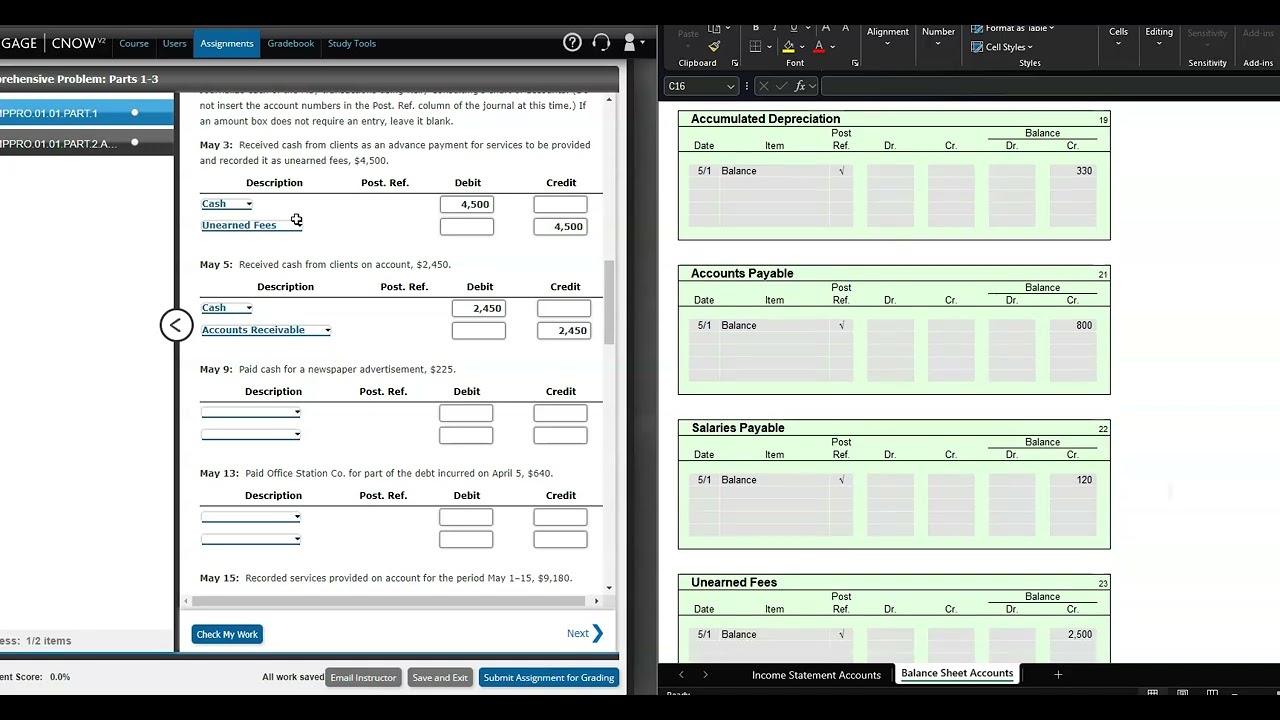Click the yellow fill color bucket
1280x720 pixels.
pyautogui.click(x=788, y=47)
